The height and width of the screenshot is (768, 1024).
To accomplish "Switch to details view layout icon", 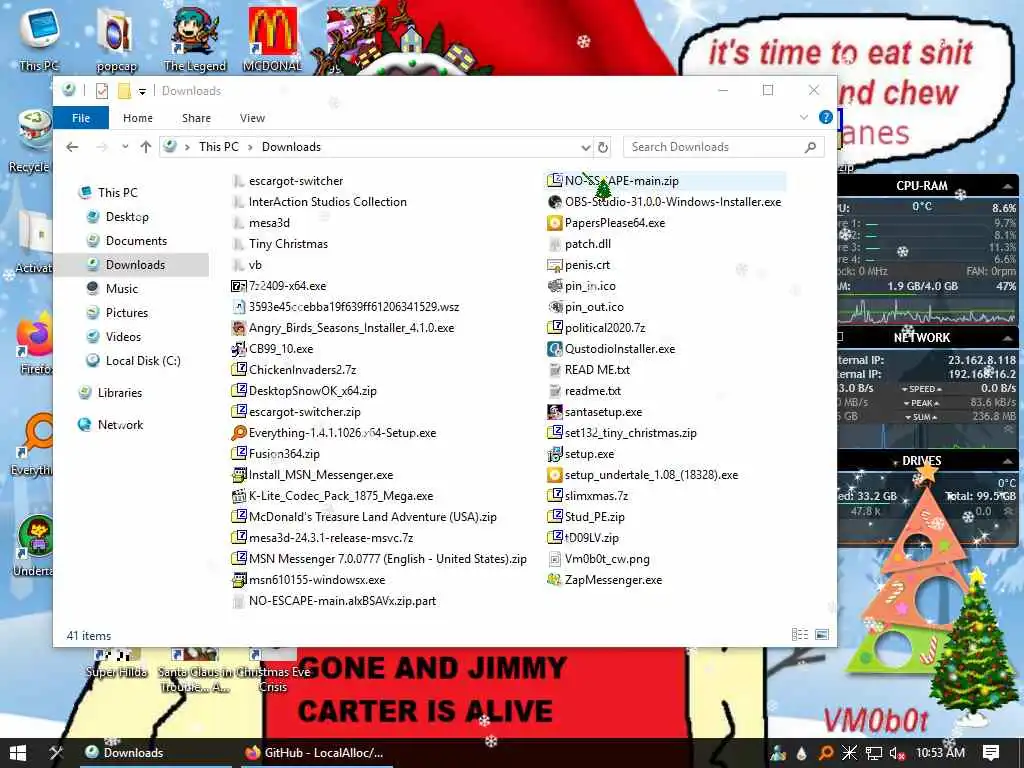I will pos(800,634).
